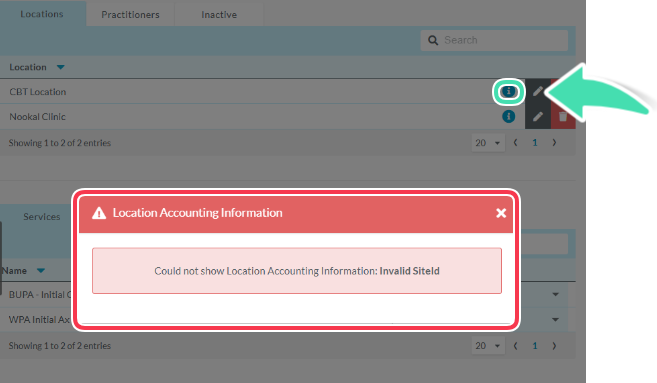Open info icon for CBT Location

(508, 91)
